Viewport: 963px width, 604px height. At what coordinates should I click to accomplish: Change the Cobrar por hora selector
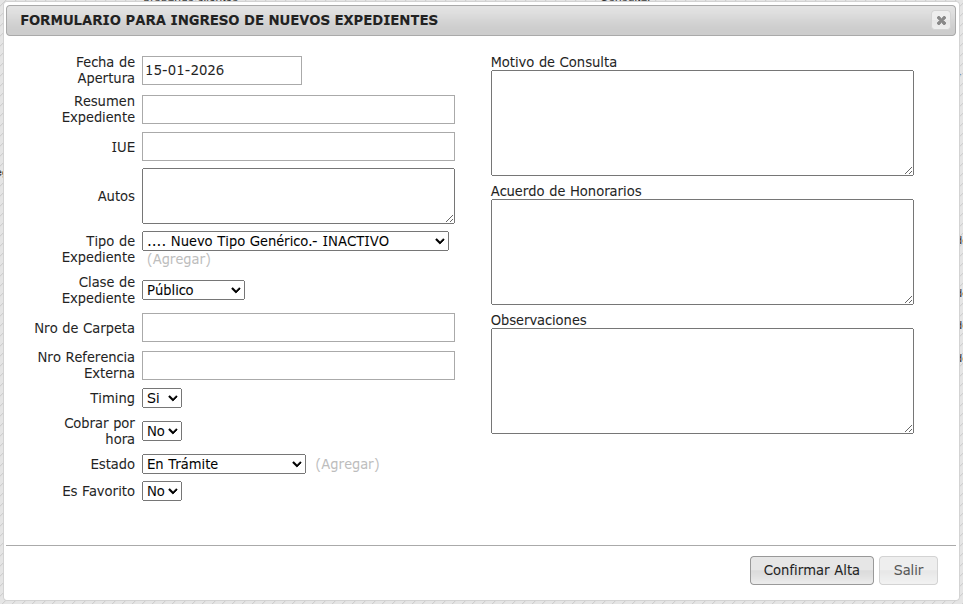click(x=162, y=431)
